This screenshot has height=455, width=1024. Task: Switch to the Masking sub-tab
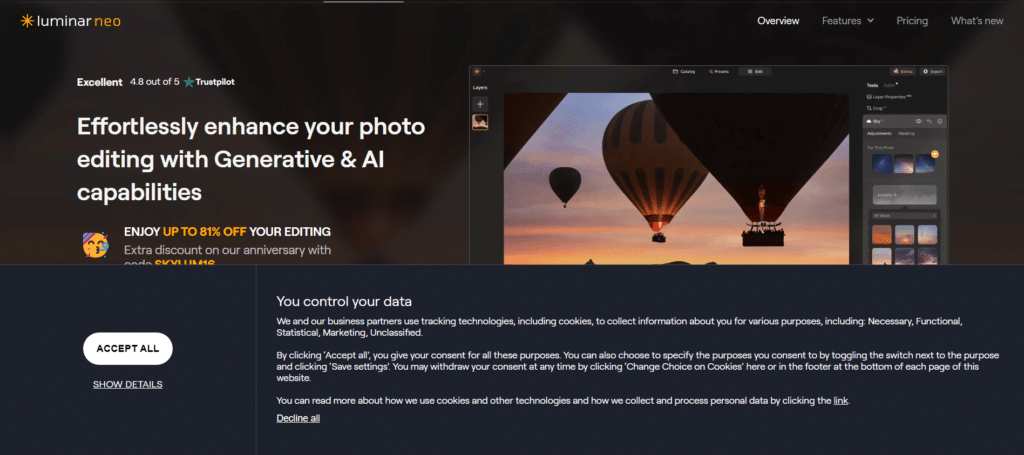[x=906, y=133]
